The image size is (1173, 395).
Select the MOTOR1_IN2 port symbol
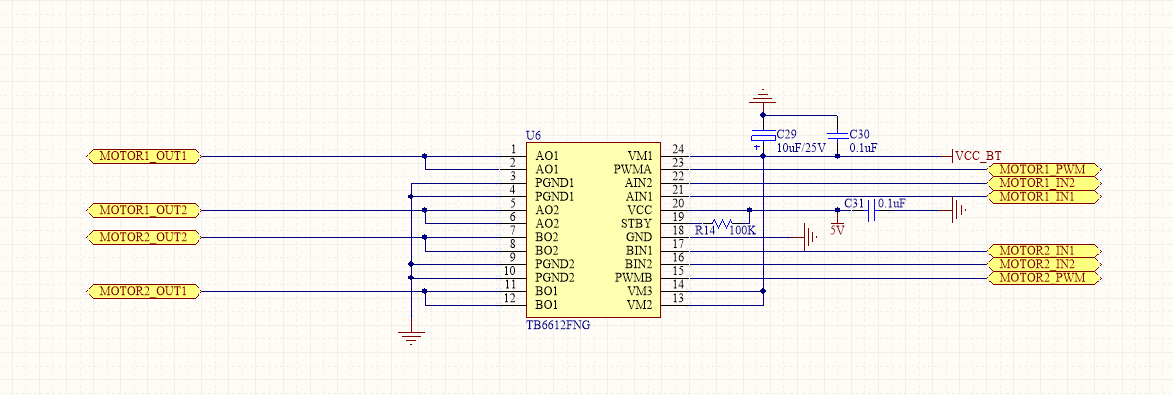[1044, 183]
